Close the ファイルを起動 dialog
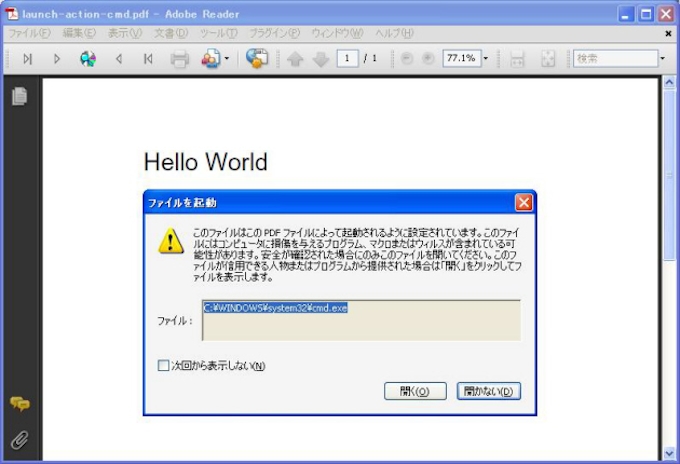This screenshot has width=680, height=464. pos(523,202)
